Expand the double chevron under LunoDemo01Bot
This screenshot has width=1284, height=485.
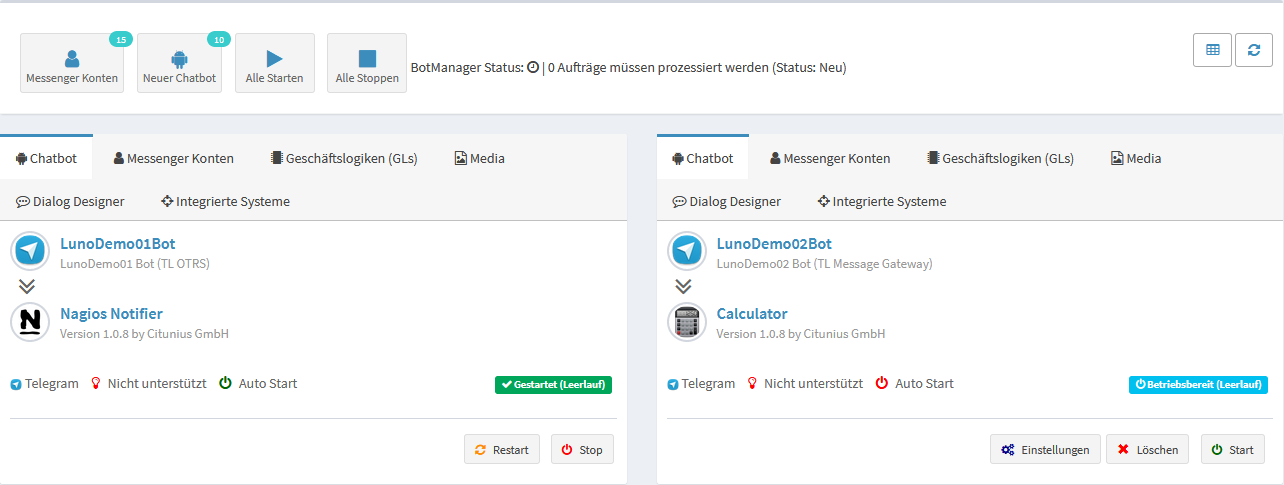(27, 286)
